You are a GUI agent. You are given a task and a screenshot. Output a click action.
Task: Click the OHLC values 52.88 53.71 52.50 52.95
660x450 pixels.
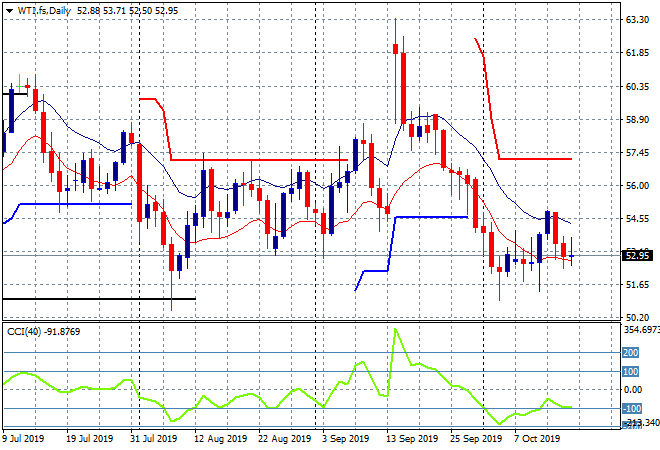click(x=128, y=11)
